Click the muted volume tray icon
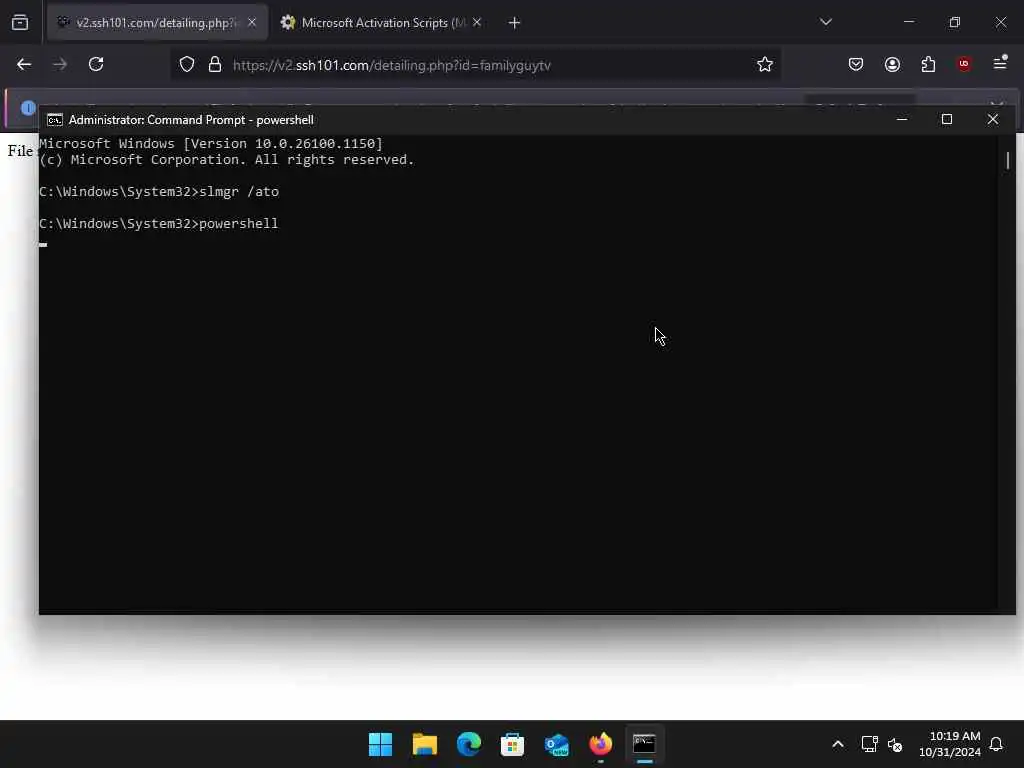This screenshot has width=1024, height=768. click(895, 744)
